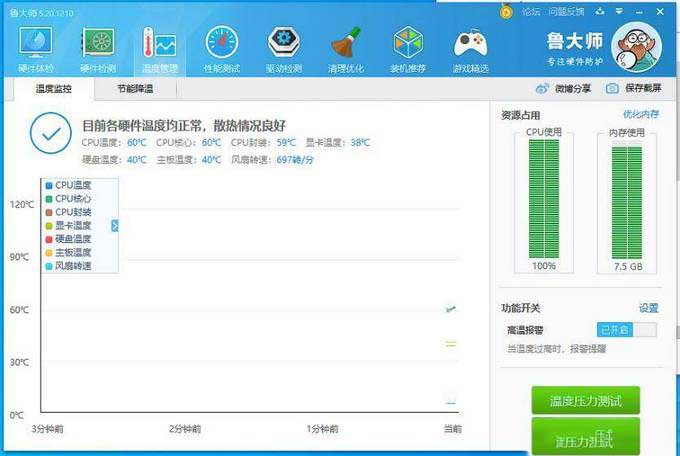Viewport: 680px width, 456px height.
Task: Open the 驱动检测 driver detection icon
Action: click(x=284, y=43)
